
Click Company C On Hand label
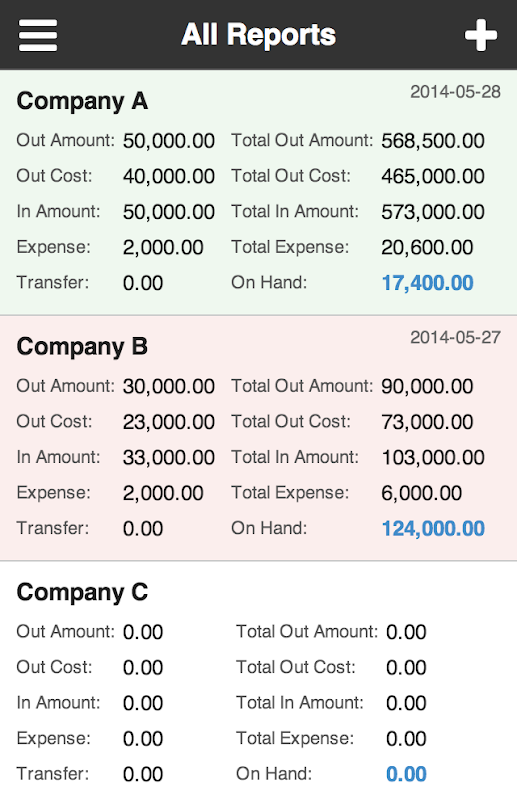[x=274, y=773]
